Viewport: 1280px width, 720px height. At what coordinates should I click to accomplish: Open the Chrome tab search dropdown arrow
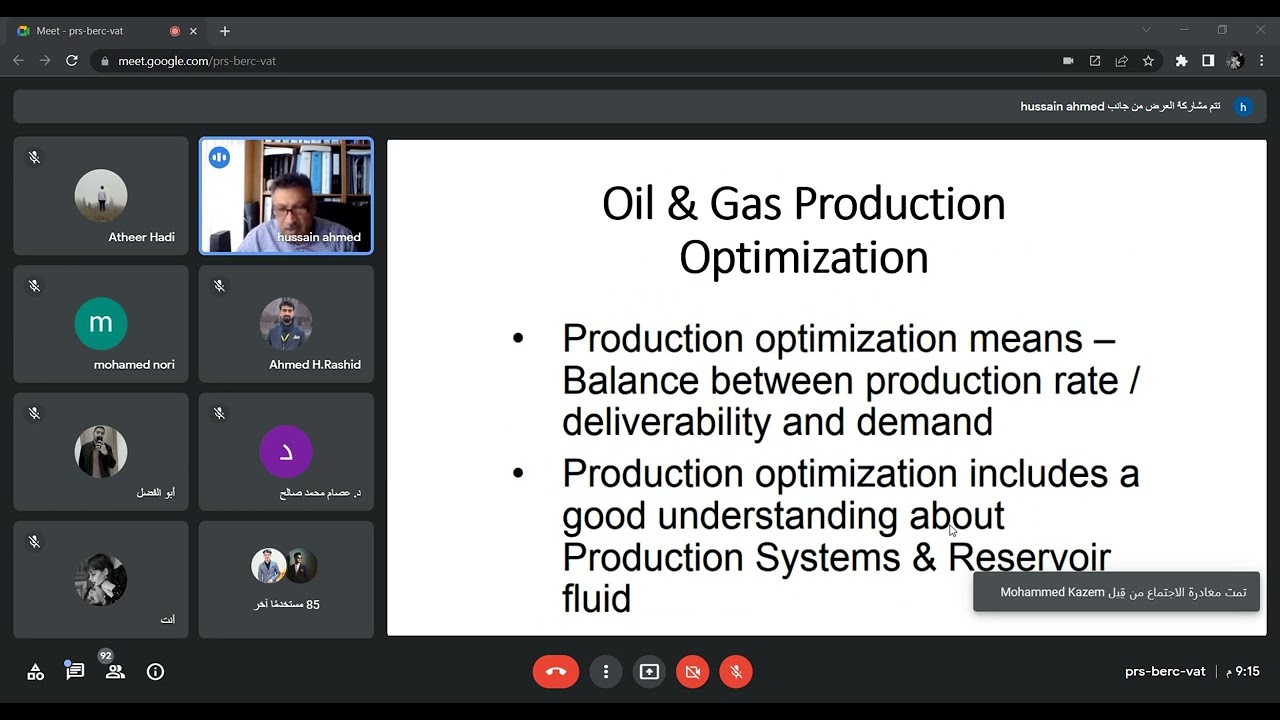click(x=1146, y=30)
